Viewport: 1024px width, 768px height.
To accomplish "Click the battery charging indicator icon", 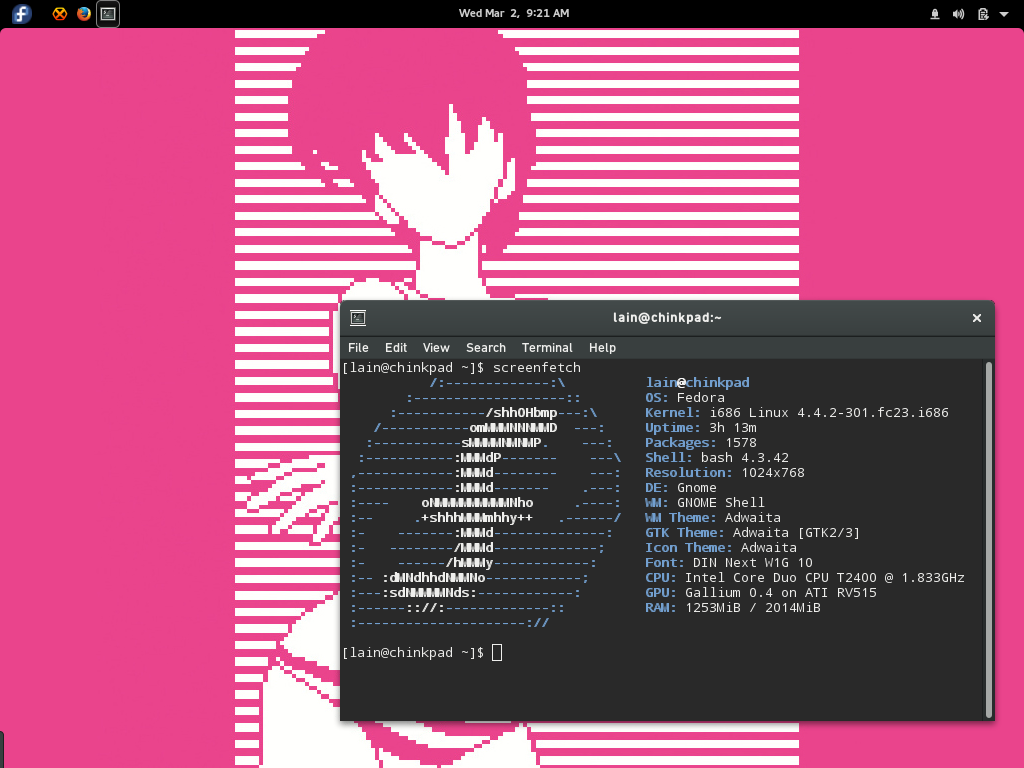I will (x=983, y=14).
